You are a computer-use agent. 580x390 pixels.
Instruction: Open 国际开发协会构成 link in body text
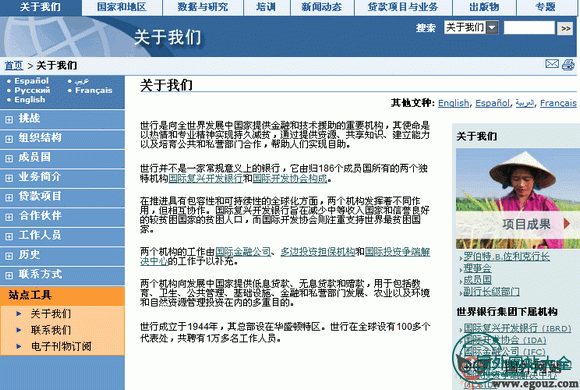pyautogui.click(x=290, y=178)
